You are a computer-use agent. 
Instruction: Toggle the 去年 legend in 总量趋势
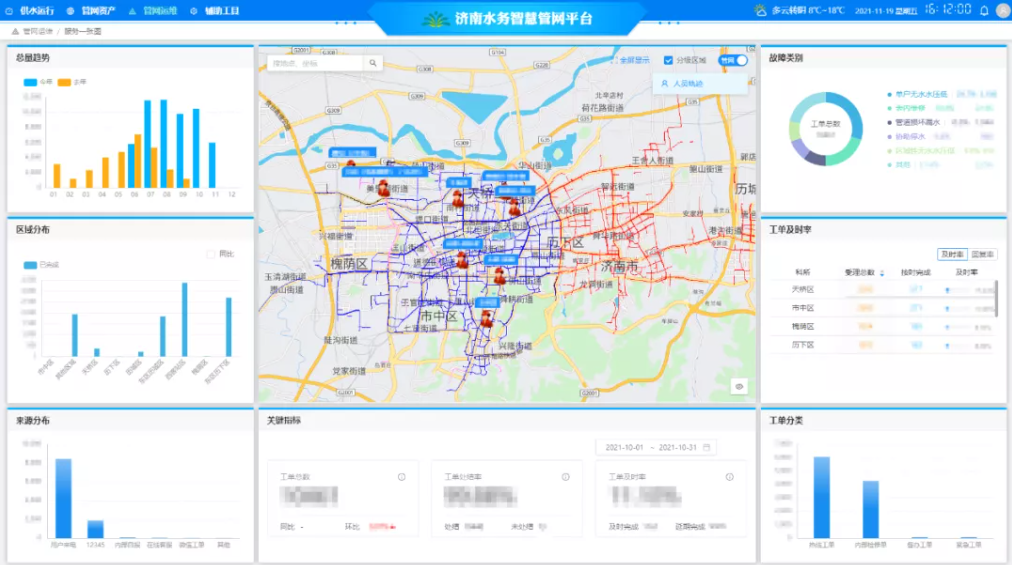click(x=72, y=82)
